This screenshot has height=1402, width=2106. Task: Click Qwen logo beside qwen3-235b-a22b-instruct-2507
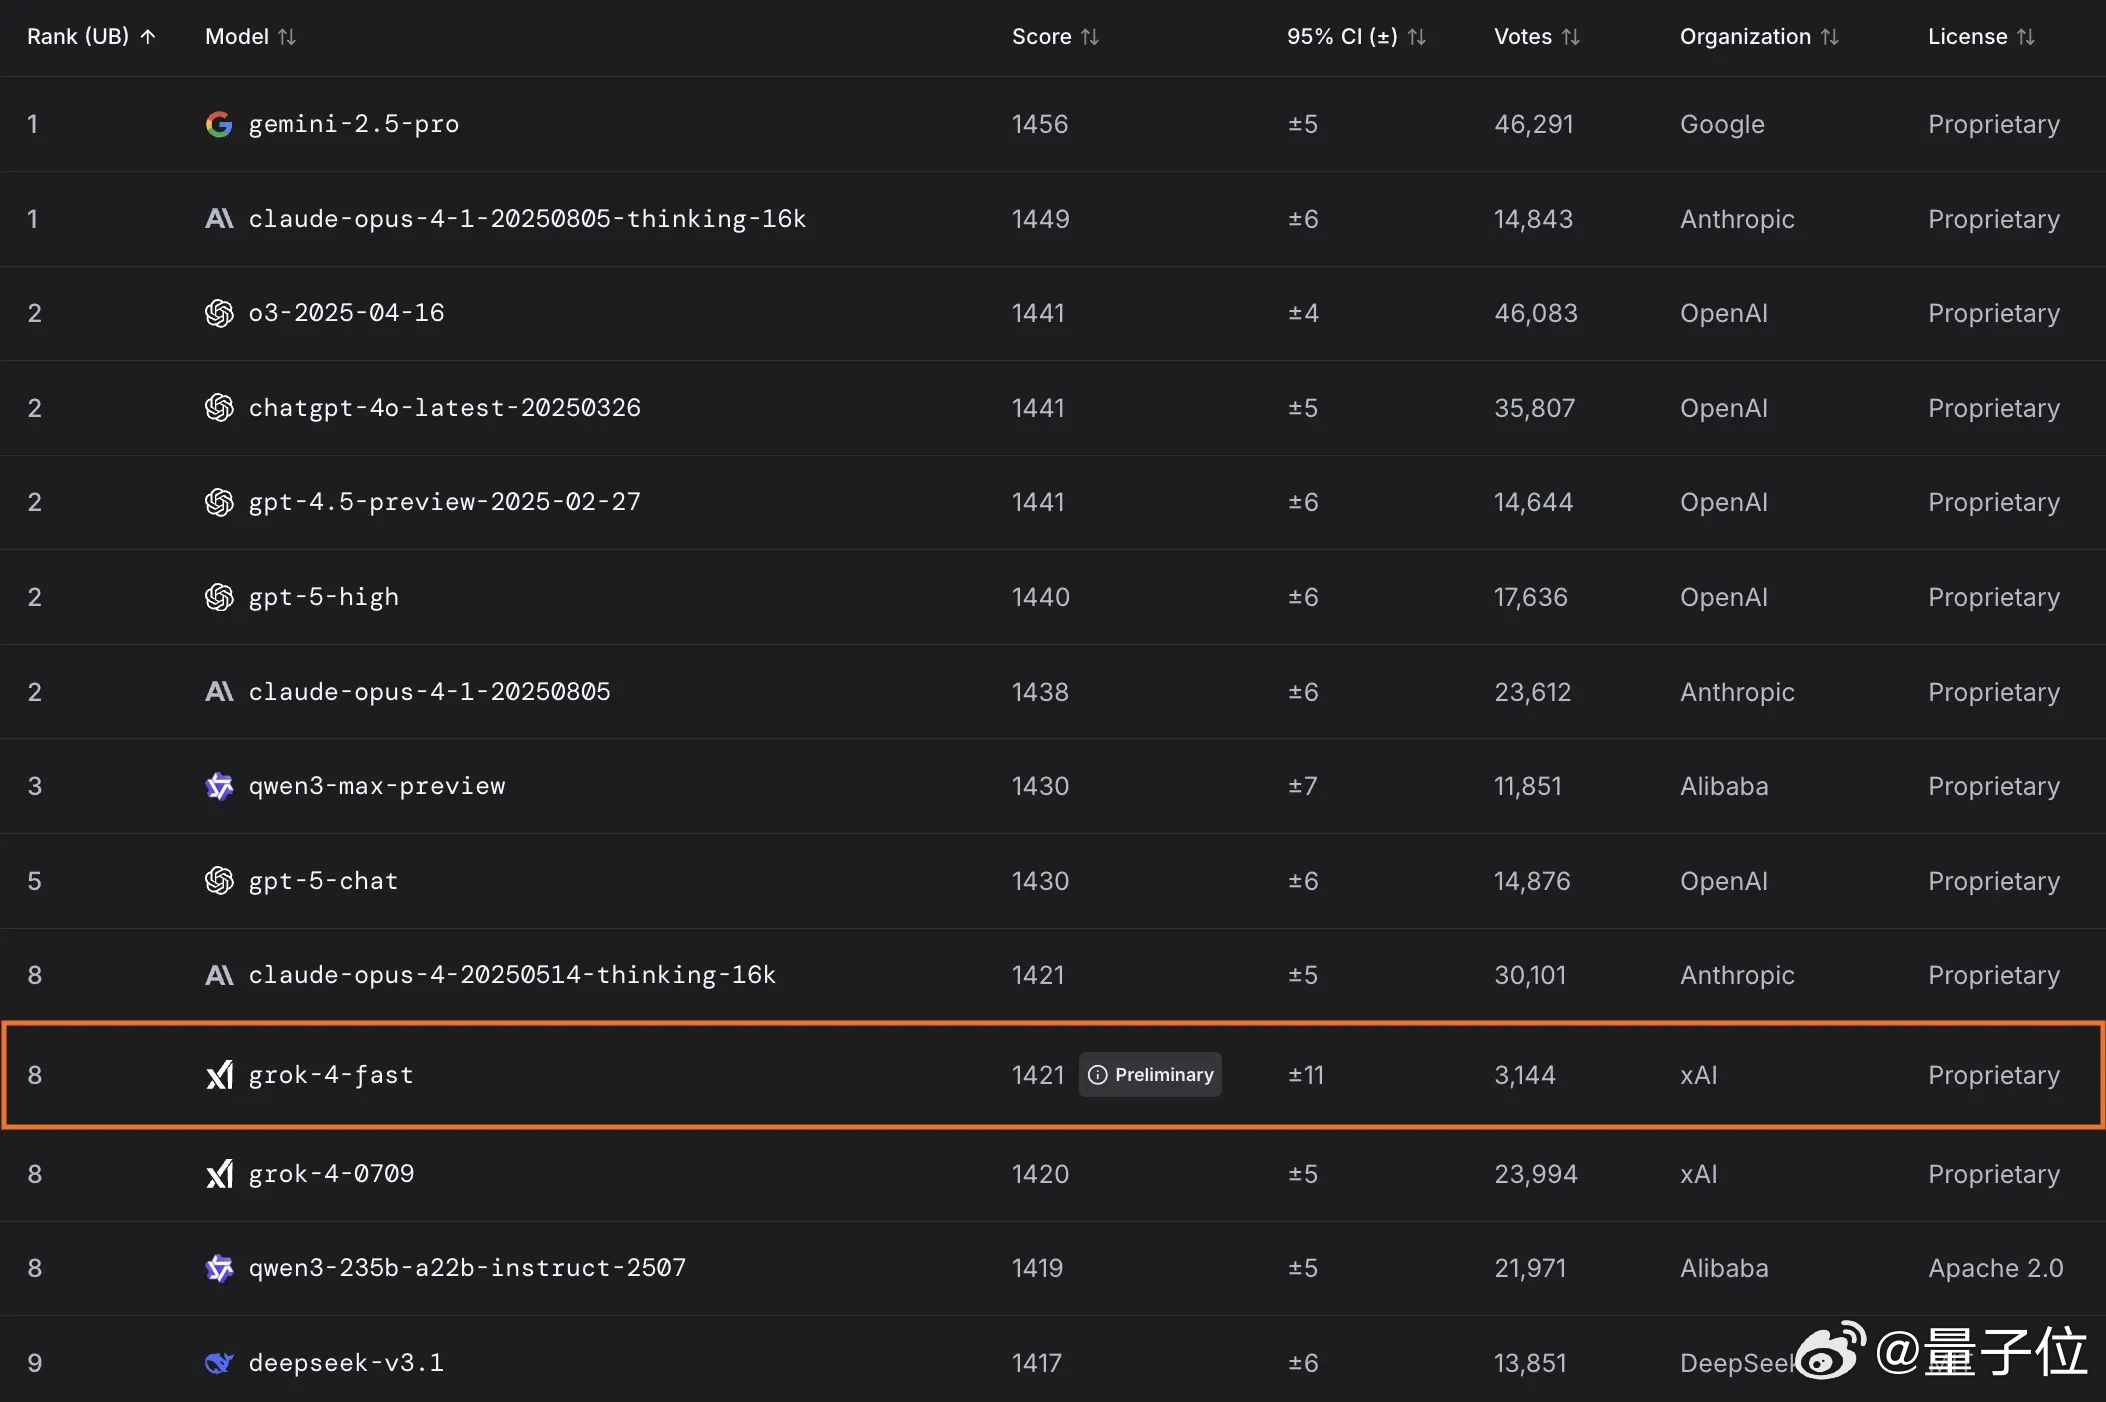tap(219, 1268)
